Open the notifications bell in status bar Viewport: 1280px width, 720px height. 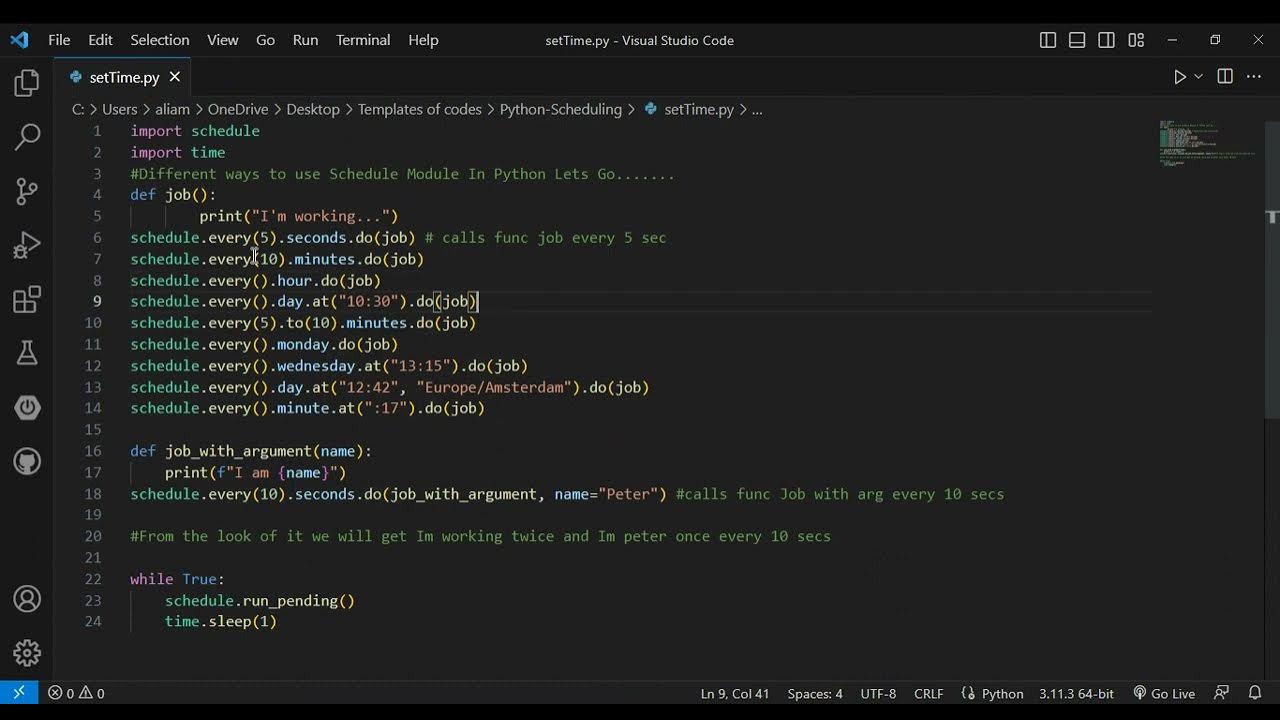point(1255,693)
